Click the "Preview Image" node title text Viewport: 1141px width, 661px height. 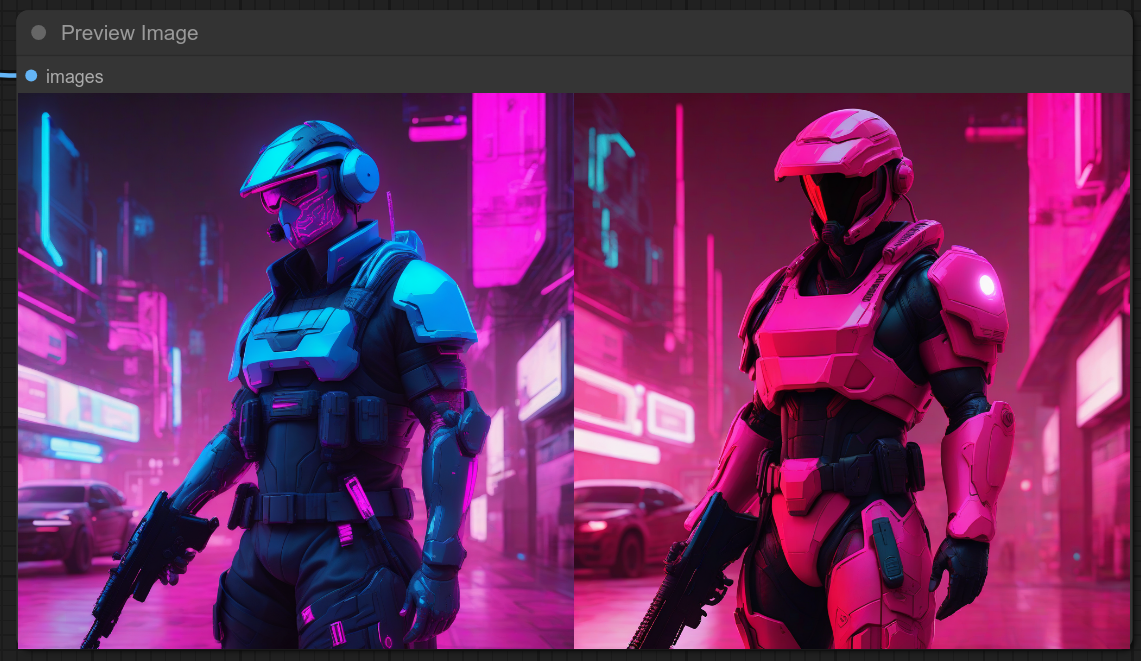pyautogui.click(x=129, y=33)
